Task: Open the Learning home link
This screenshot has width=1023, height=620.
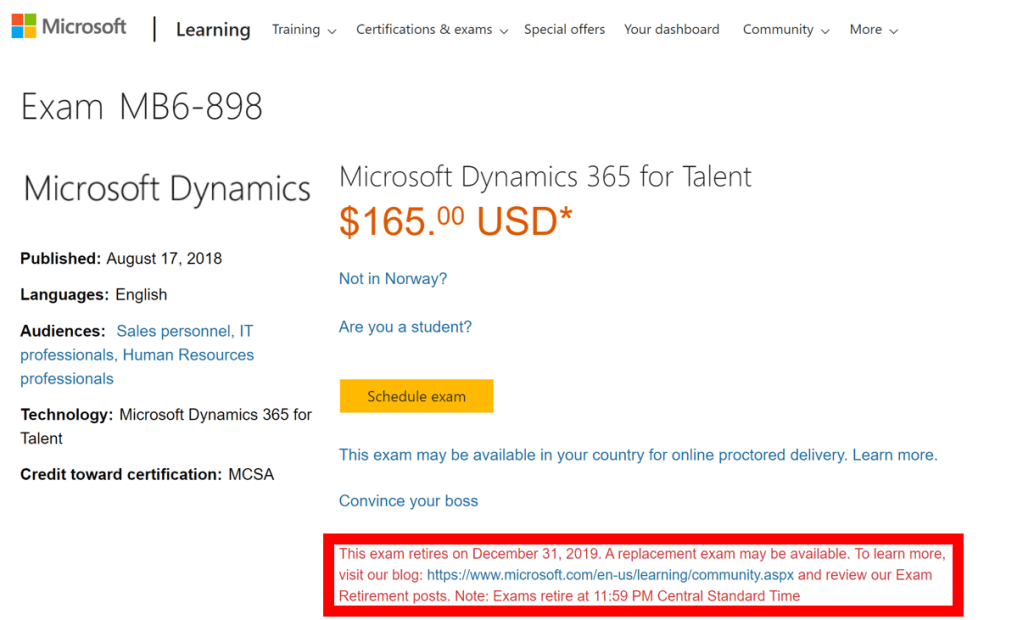Action: coord(213,30)
